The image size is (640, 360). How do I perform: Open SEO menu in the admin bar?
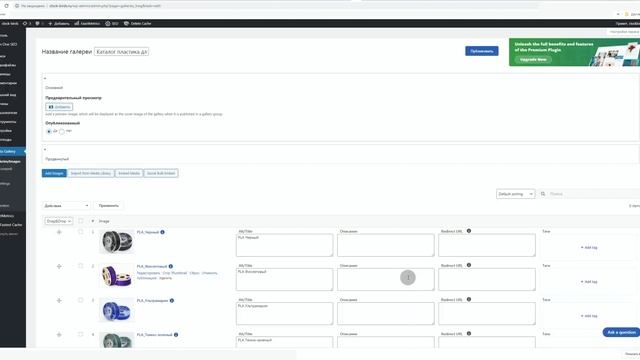pos(112,23)
